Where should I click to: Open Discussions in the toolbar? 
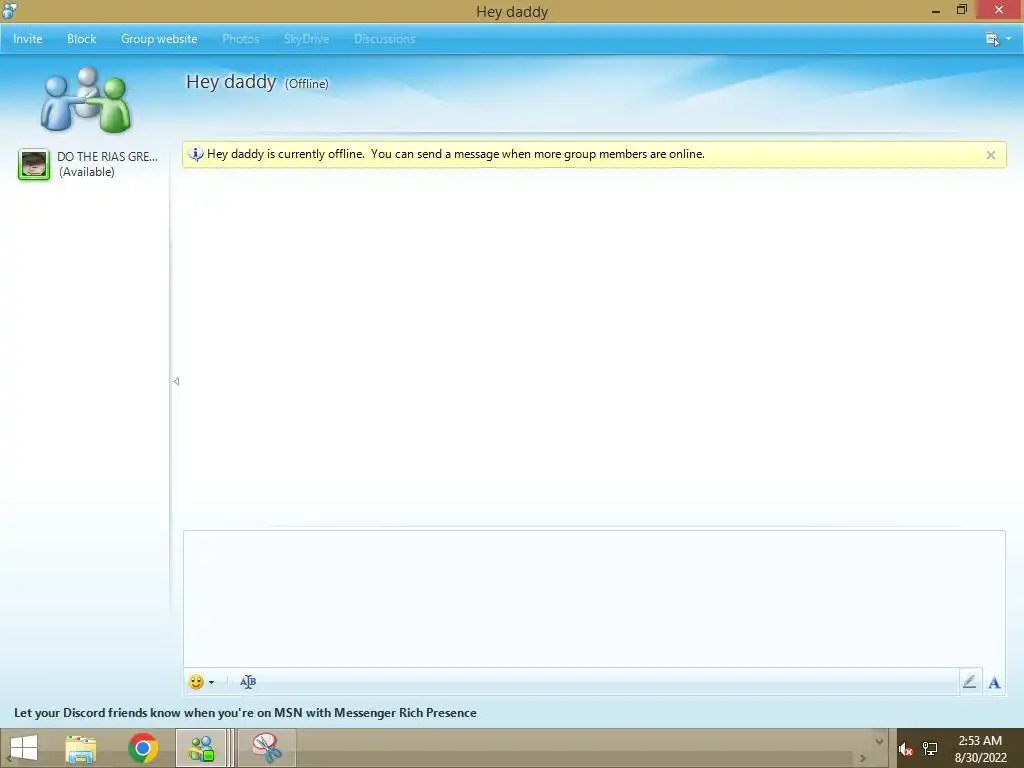pos(385,39)
